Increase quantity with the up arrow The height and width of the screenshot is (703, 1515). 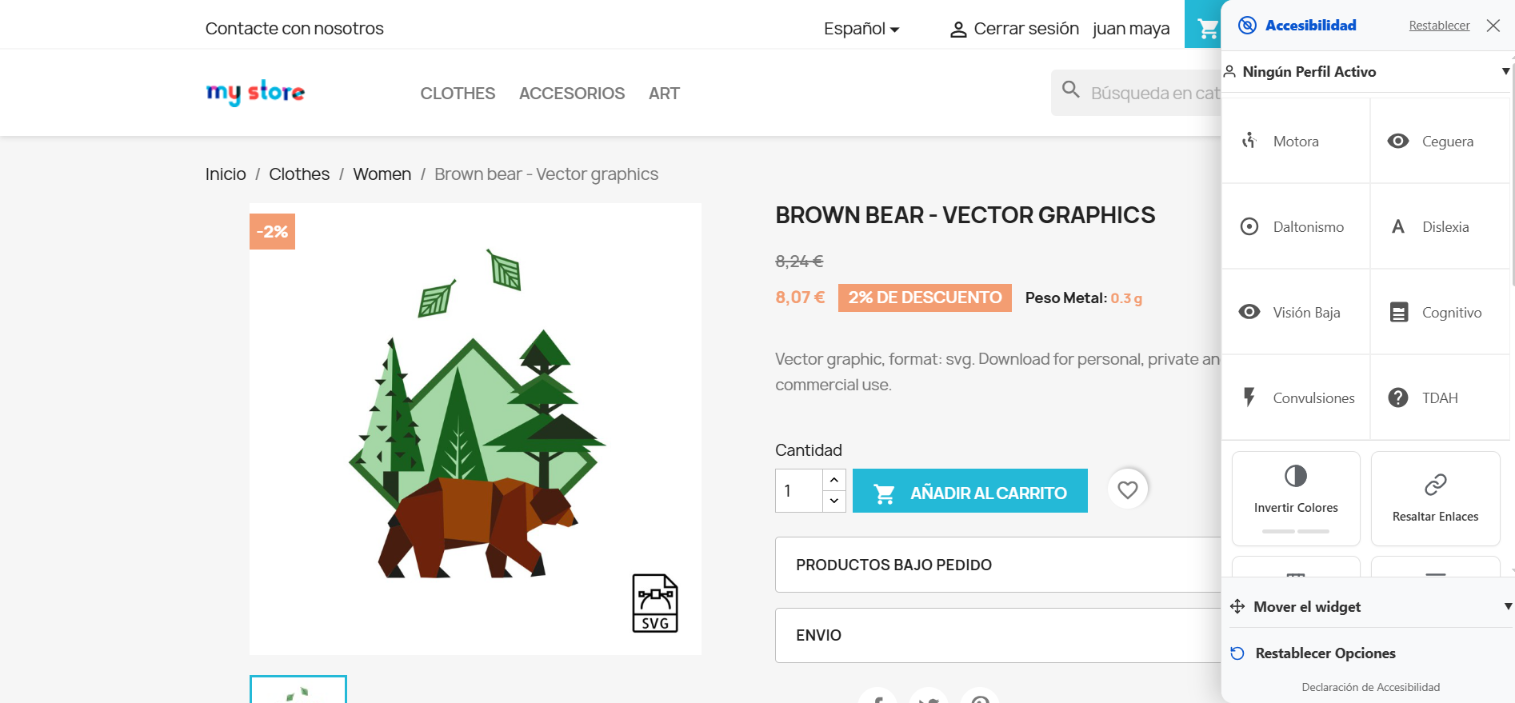pos(834,480)
